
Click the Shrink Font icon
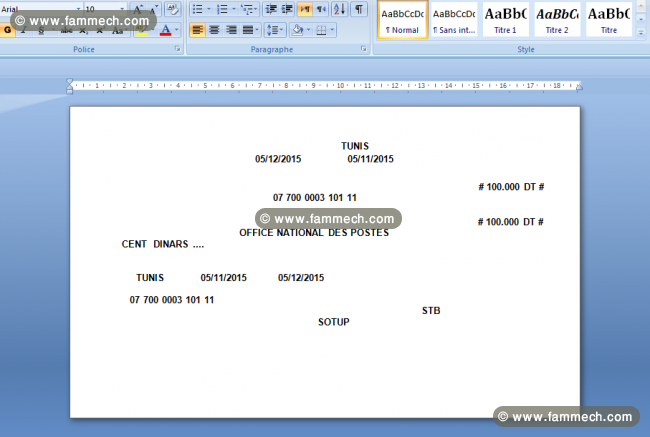pyautogui.click(x=153, y=9)
